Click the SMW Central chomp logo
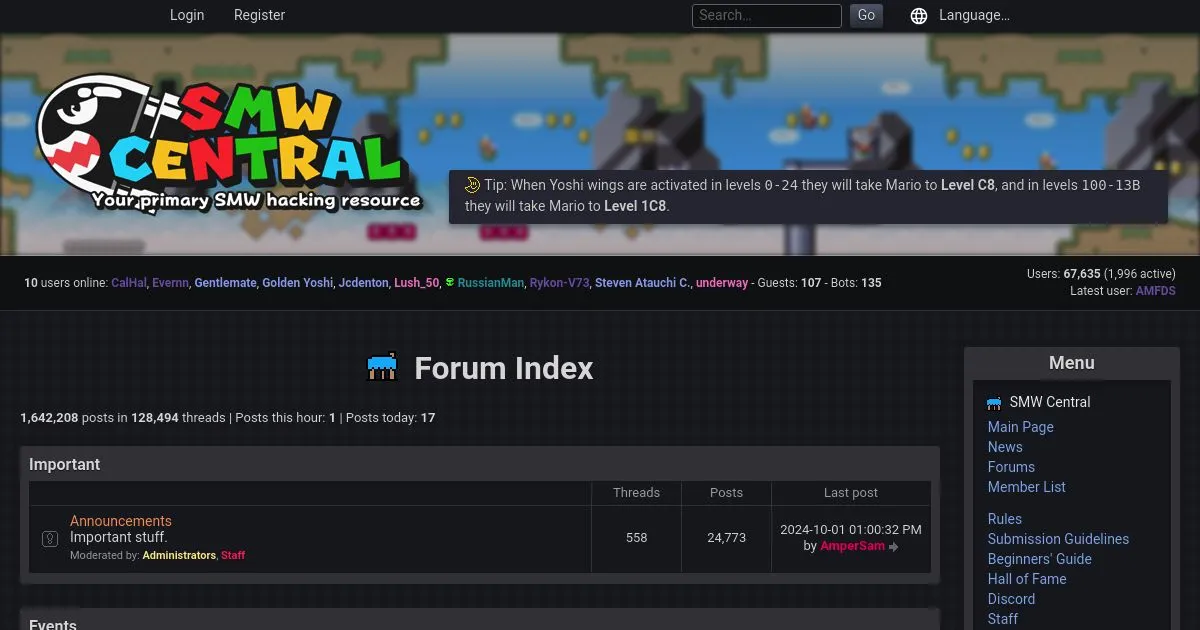Image resolution: width=1200 pixels, height=630 pixels. point(230,145)
